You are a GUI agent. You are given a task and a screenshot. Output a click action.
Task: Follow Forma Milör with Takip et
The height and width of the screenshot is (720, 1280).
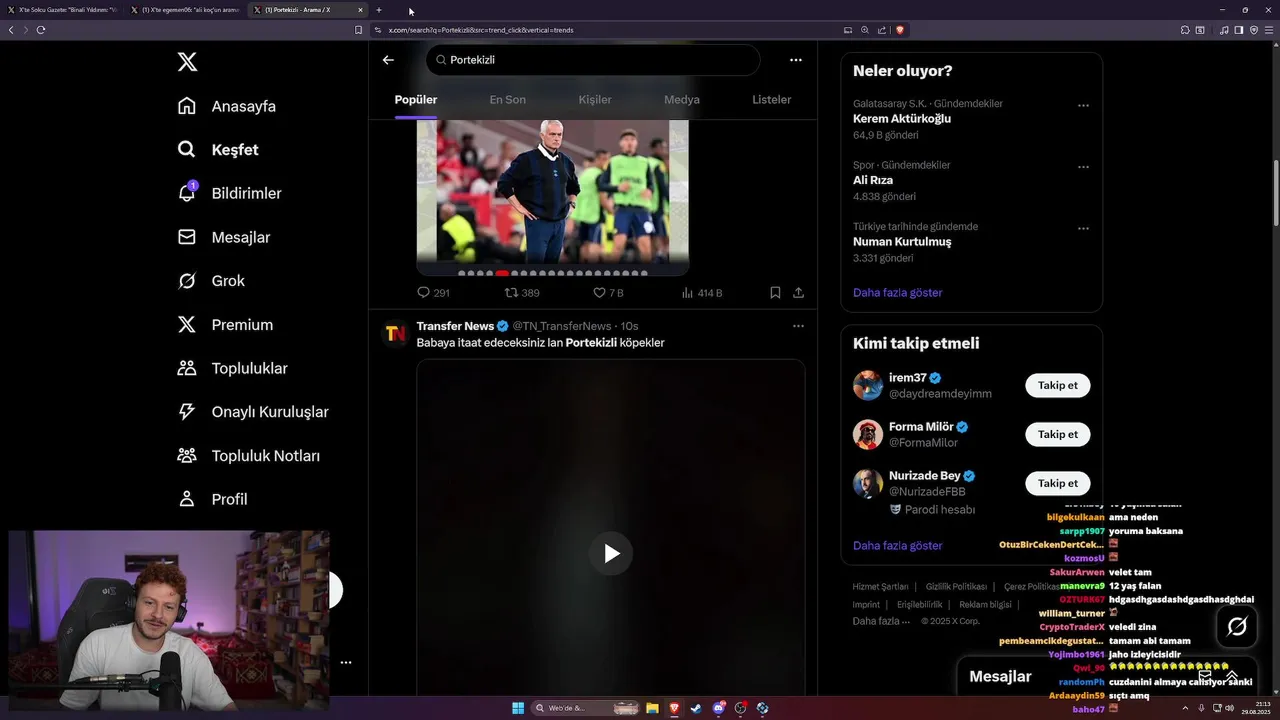click(x=1057, y=435)
